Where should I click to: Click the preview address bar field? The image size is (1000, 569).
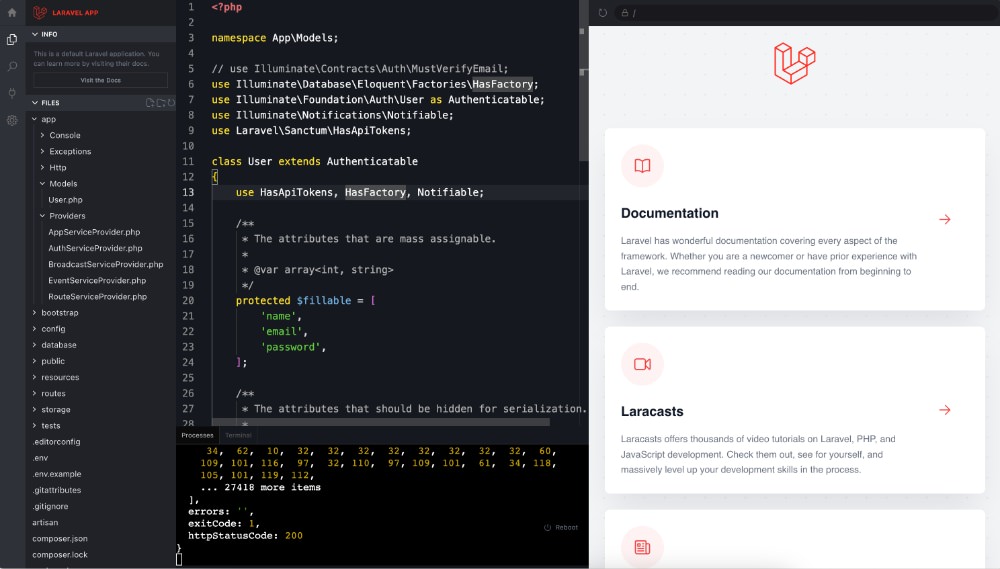tap(805, 13)
